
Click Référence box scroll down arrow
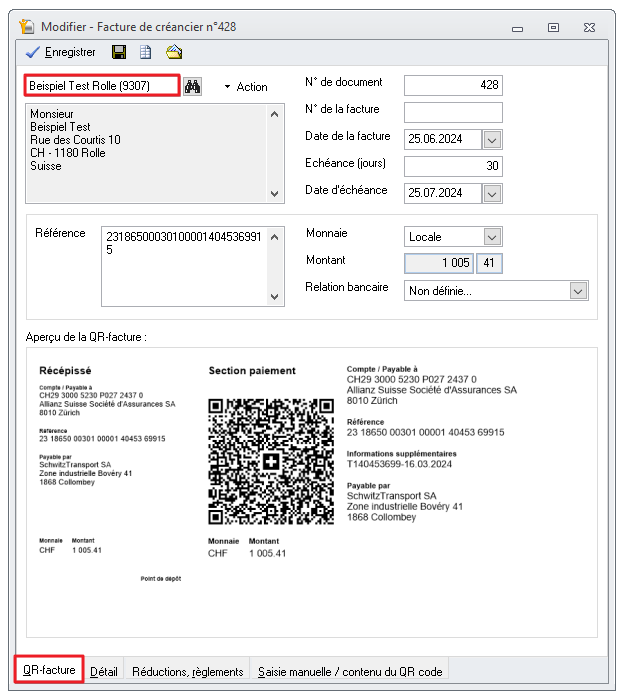(275, 296)
